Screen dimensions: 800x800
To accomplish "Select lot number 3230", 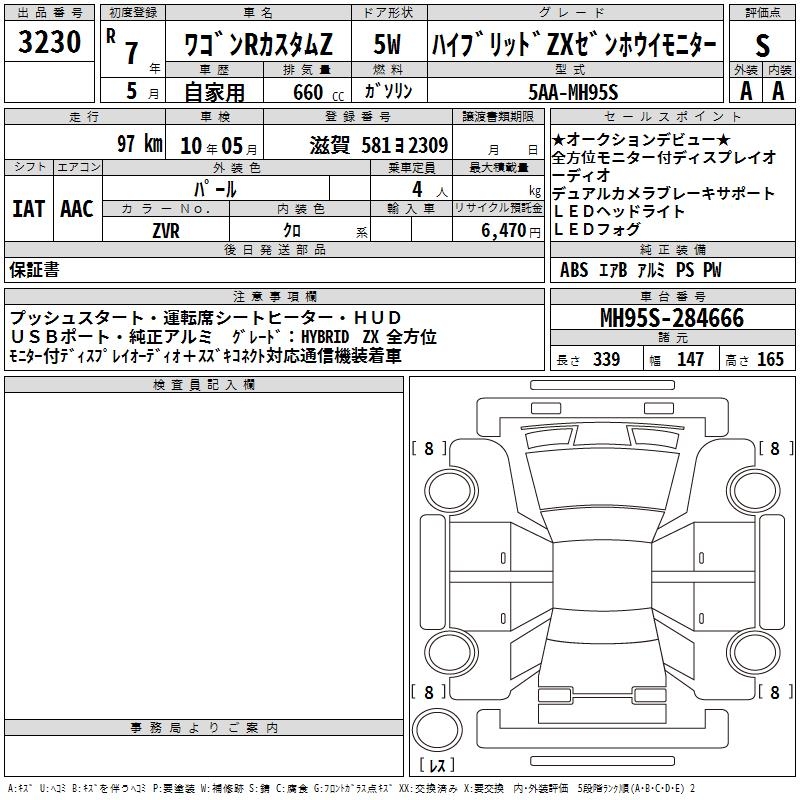I will 50,42.
